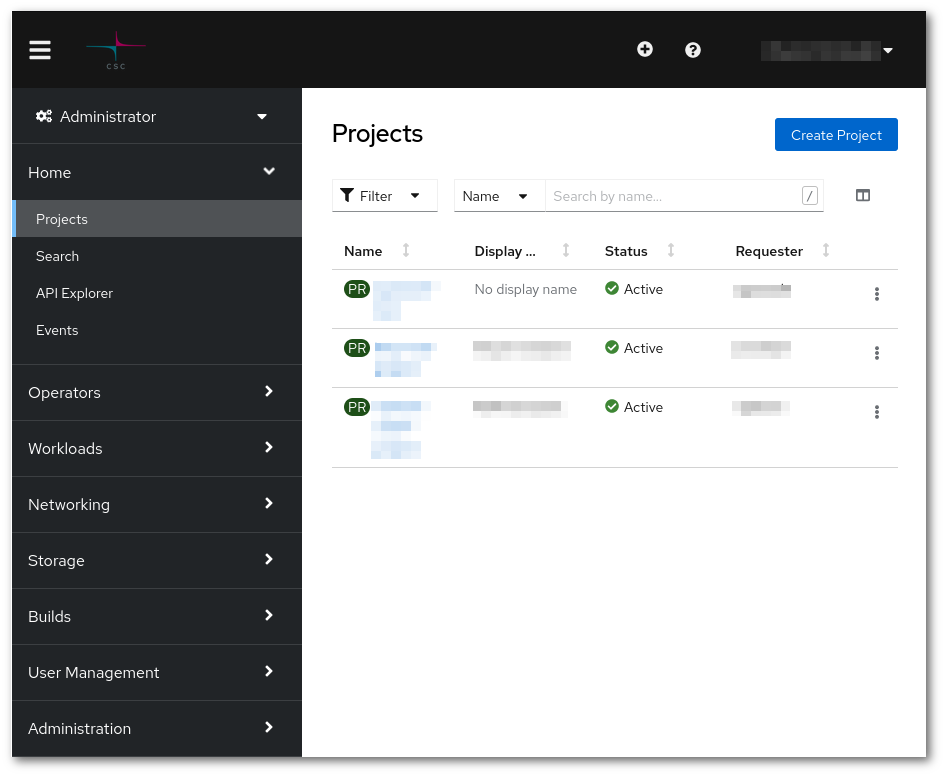
Task: Open kebab menu for the third project row
Action: (x=876, y=411)
